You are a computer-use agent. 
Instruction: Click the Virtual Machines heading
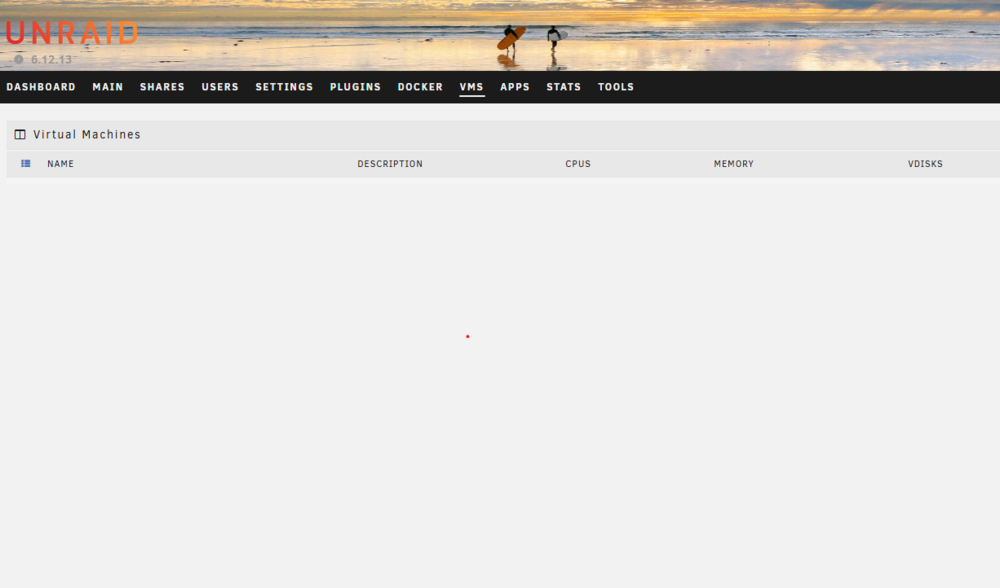point(87,135)
